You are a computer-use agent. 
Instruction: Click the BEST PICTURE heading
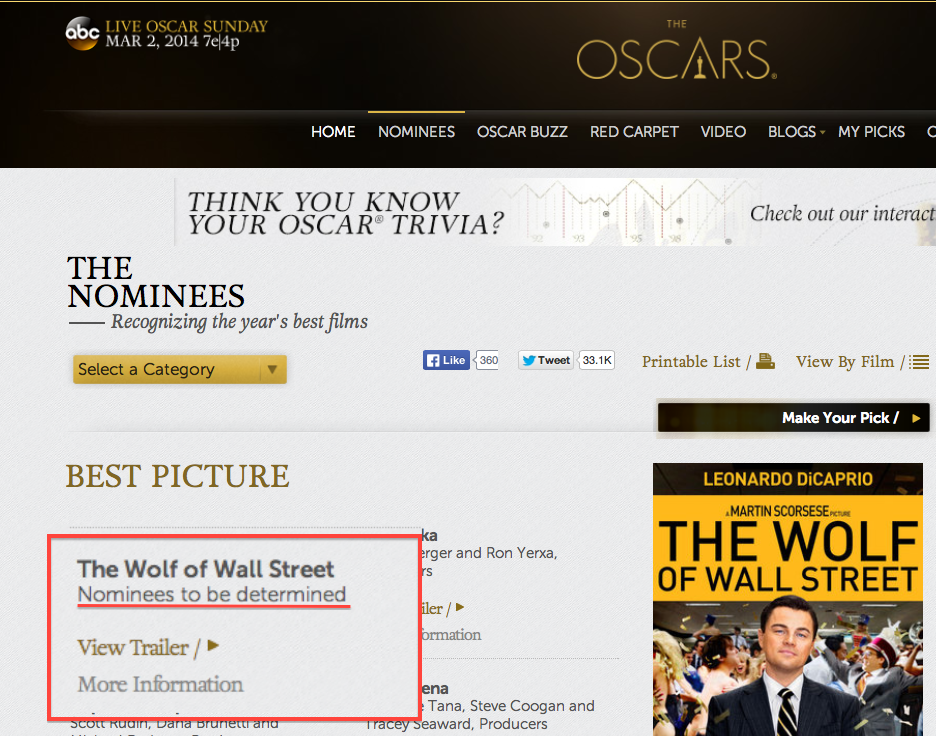click(177, 476)
